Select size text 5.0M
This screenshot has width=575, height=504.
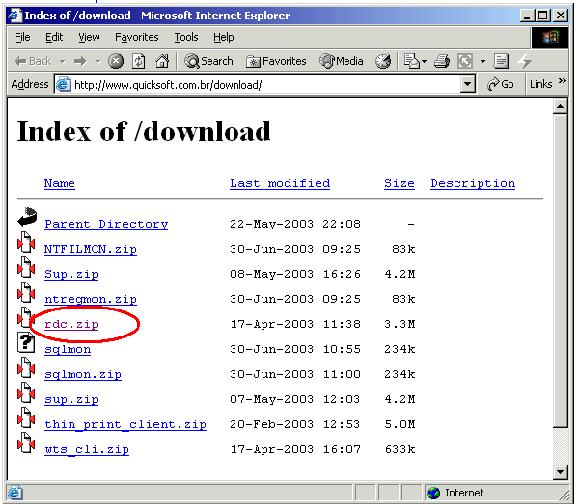[x=400, y=424]
